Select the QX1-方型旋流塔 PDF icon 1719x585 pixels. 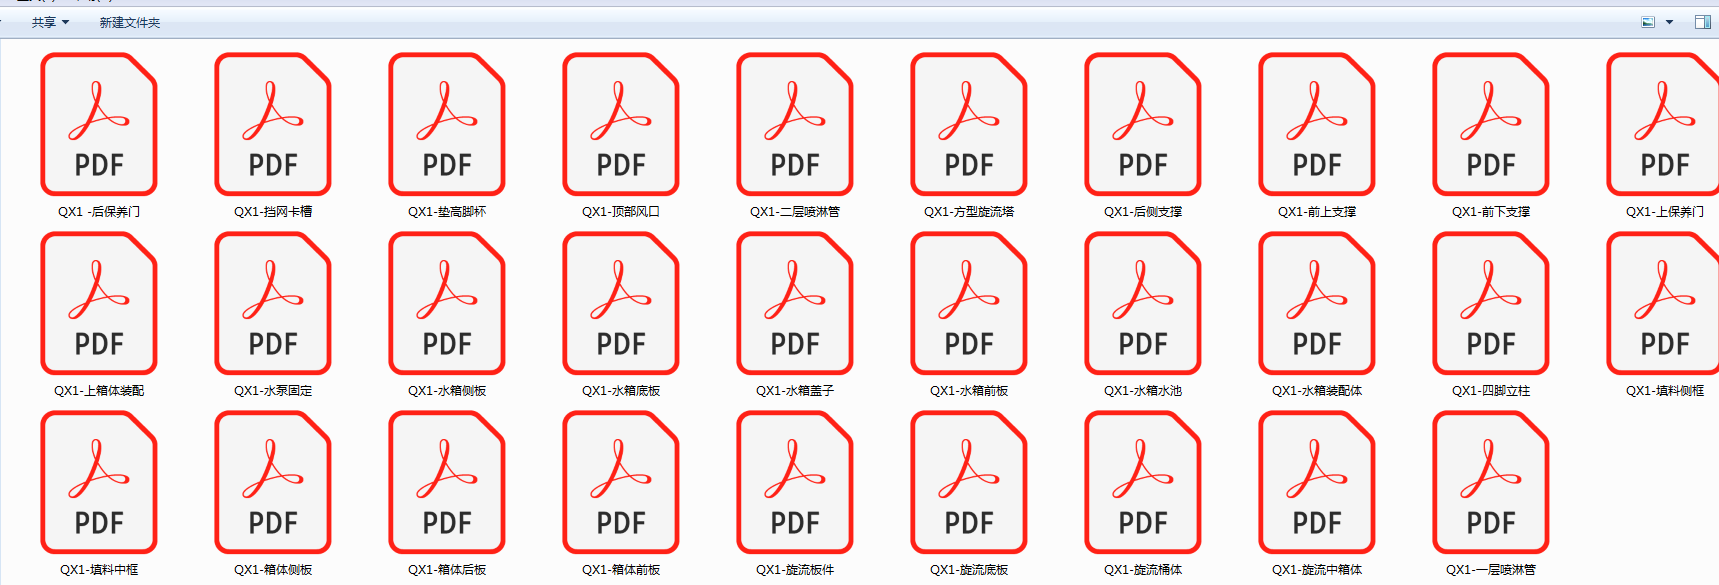tap(969, 124)
